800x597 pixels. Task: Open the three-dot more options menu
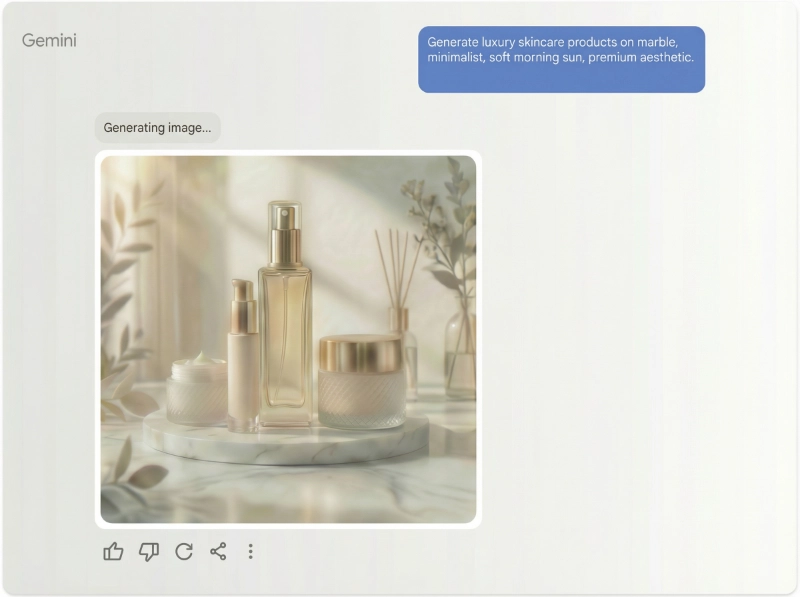(250, 551)
